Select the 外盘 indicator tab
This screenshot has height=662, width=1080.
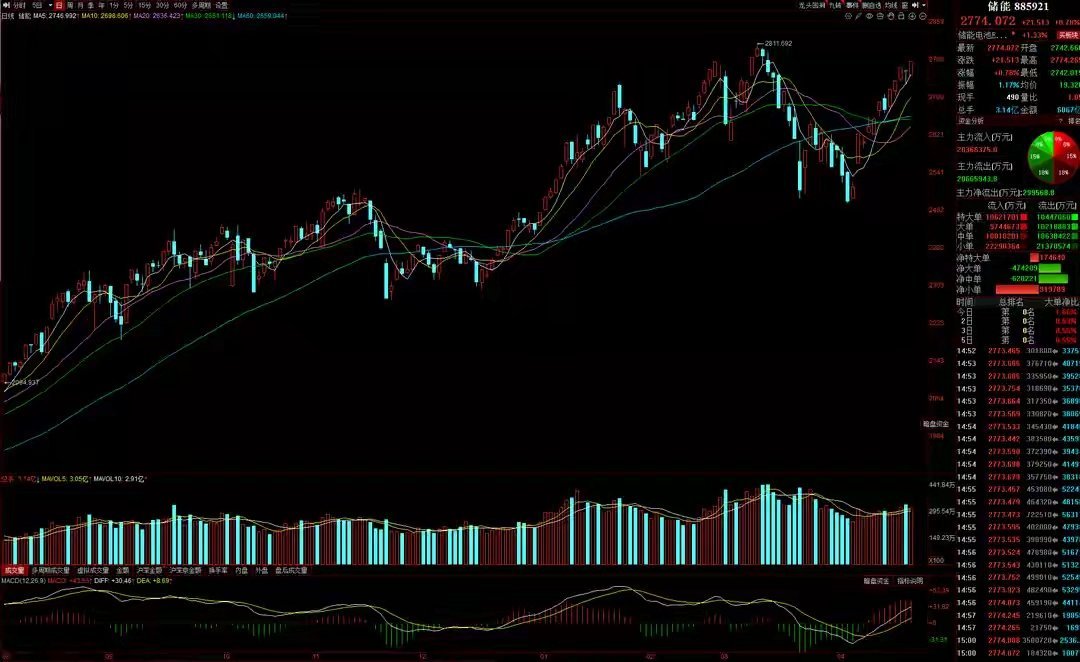262,570
